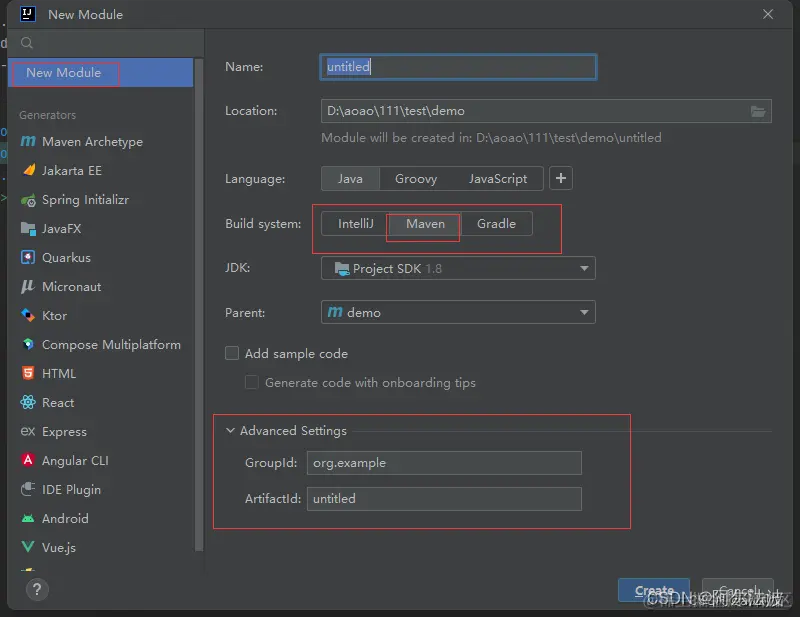This screenshot has height=617, width=800.
Task: Click the Ktor generator icon
Action: pyautogui.click(x=28, y=315)
